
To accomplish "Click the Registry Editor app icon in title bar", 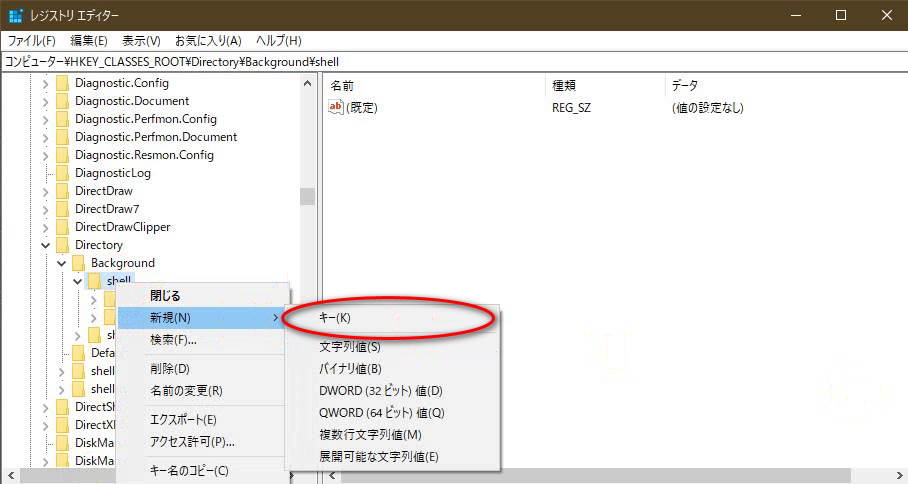I will point(16,15).
